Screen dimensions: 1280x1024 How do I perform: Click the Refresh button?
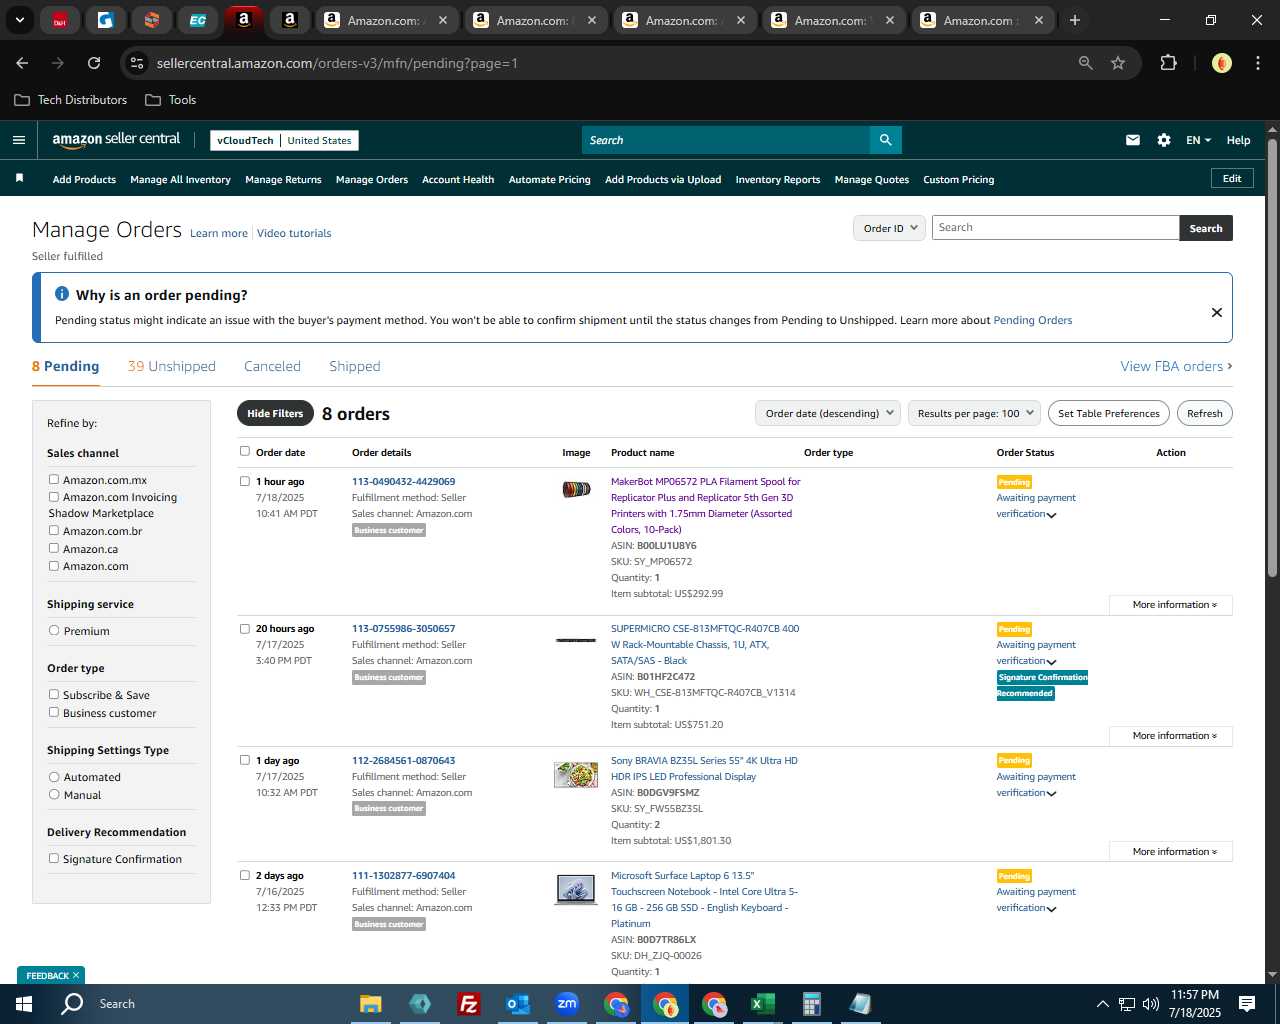point(1204,413)
